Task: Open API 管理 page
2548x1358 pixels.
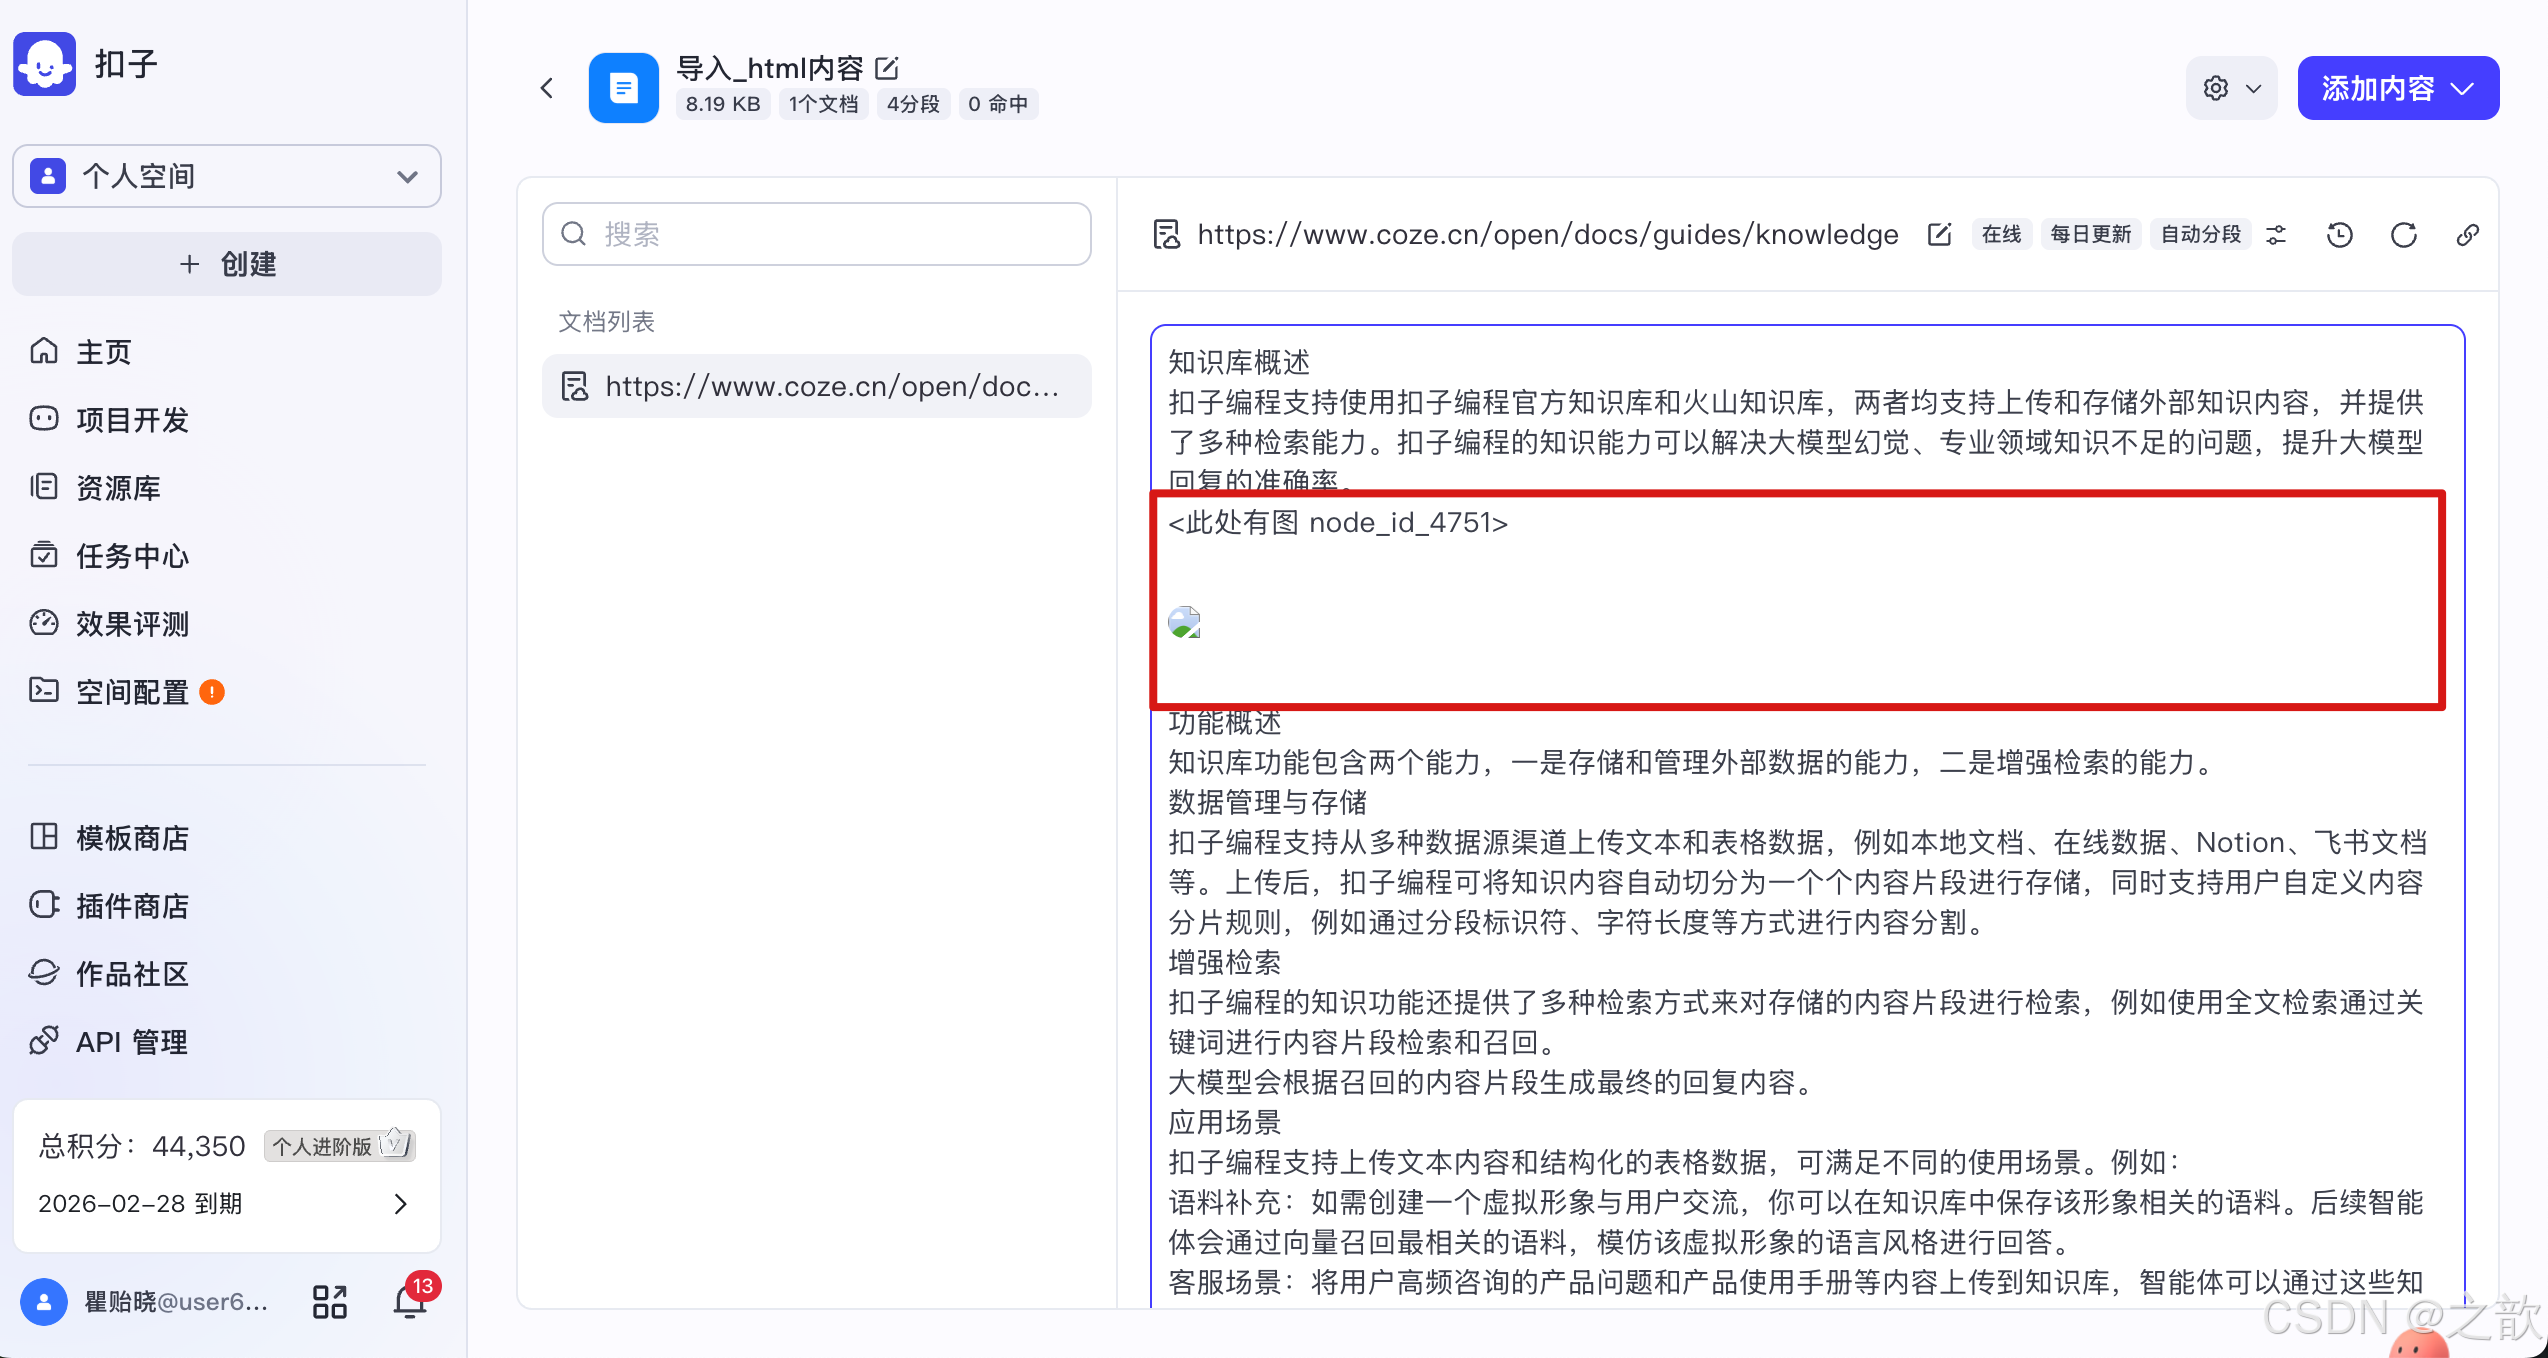Action: [130, 1041]
